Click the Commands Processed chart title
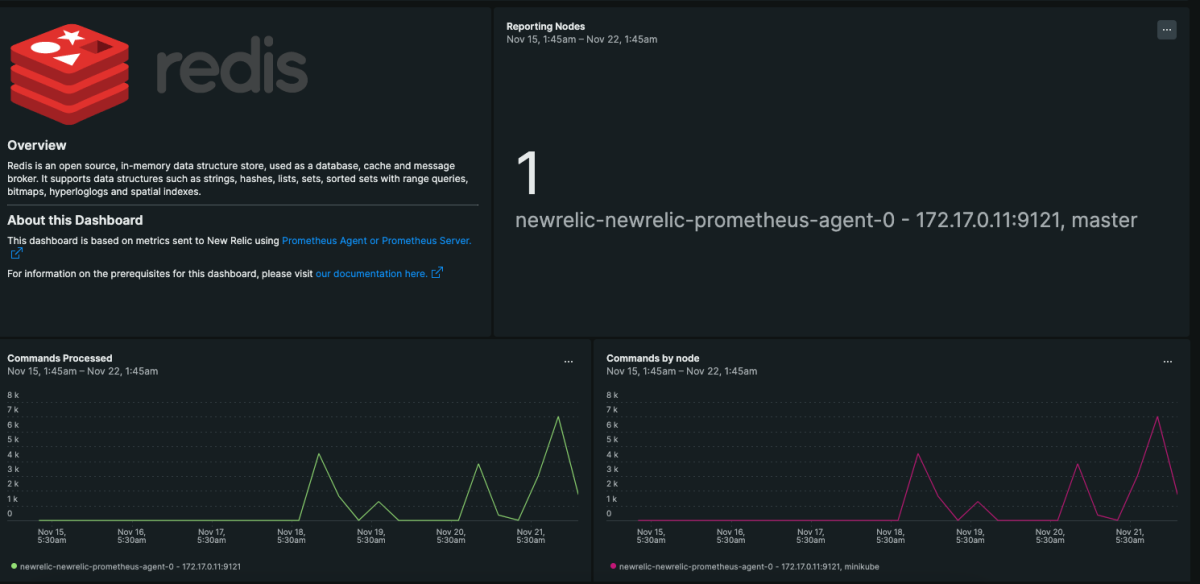This screenshot has width=1200, height=584. 60,358
